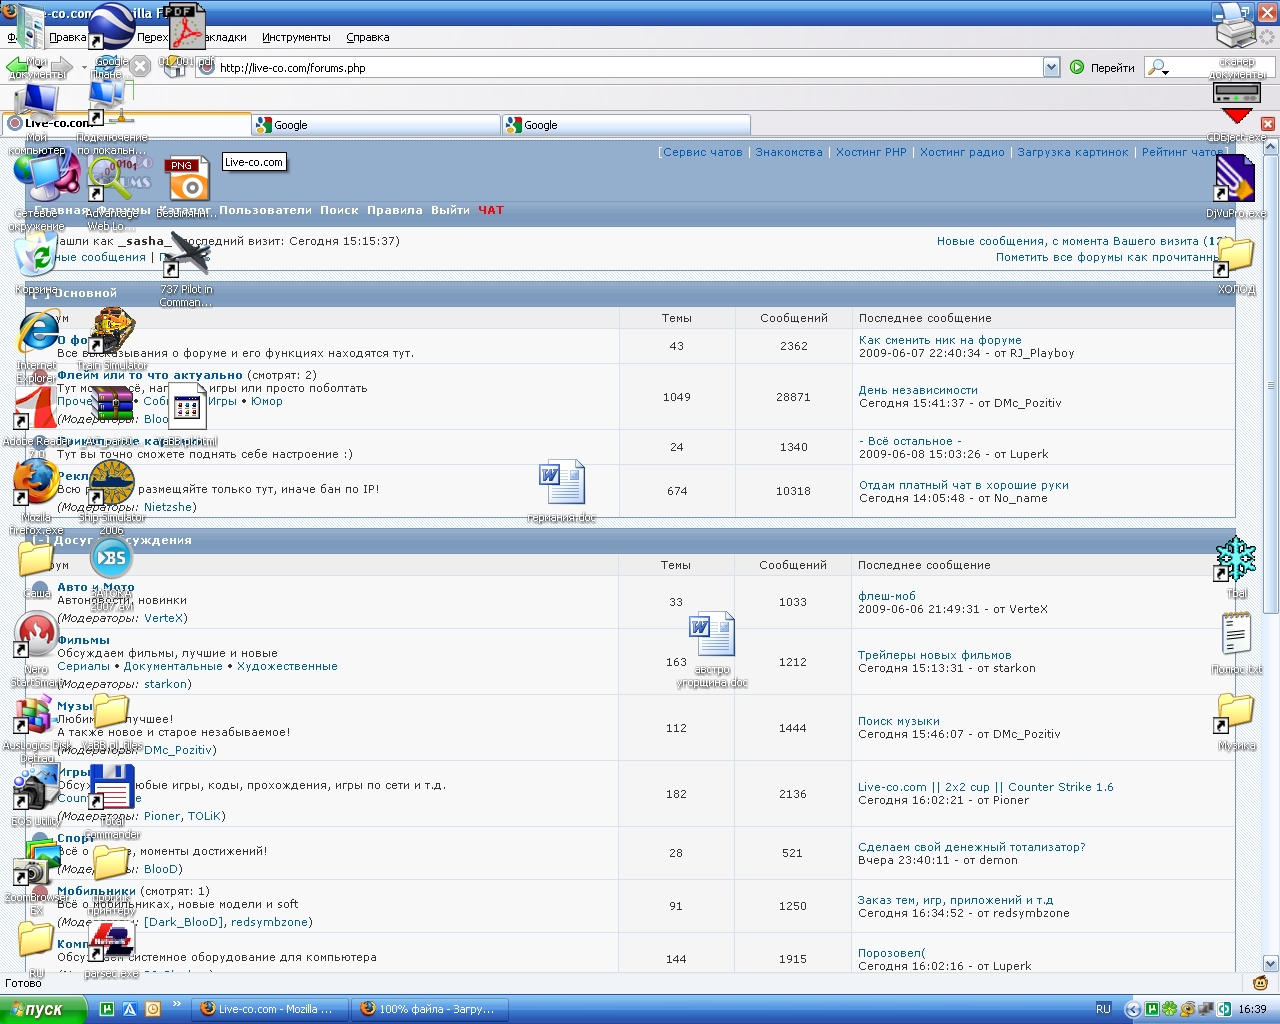Click the URL address field
Viewport: 1280px width, 1024px height.
pos(620,67)
